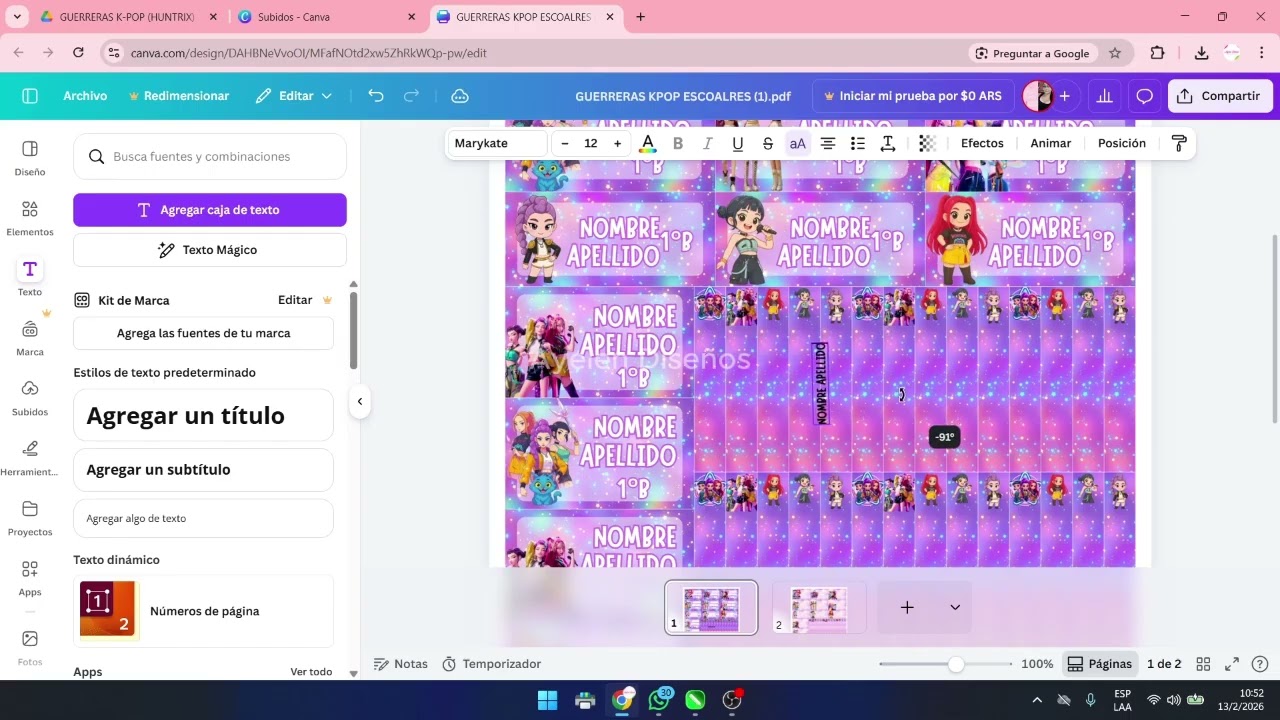
Task: Open the Marykate font dropdown
Action: [498, 143]
